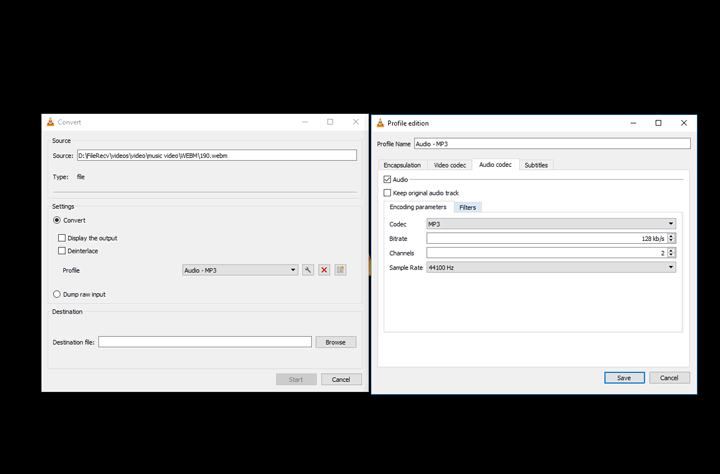This screenshot has height=474, width=720.
Task: Select the Audio codec tab
Action: pyautogui.click(x=495, y=164)
